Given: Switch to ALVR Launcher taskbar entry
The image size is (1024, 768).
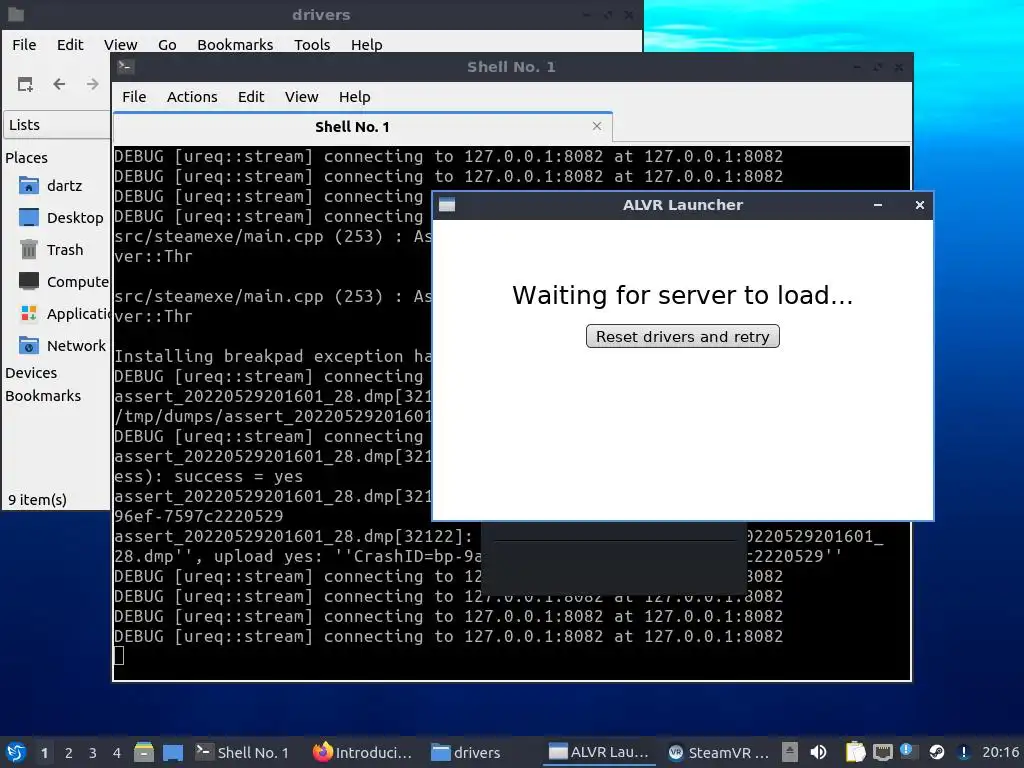Looking at the screenshot, I should pos(599,752).
